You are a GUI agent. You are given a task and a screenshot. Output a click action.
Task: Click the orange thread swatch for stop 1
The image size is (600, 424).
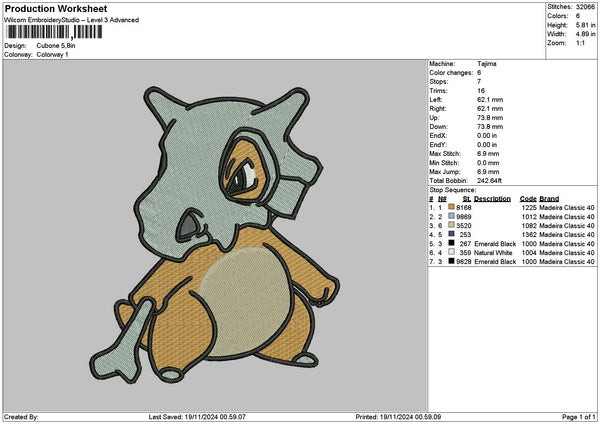tap(451, 206)
